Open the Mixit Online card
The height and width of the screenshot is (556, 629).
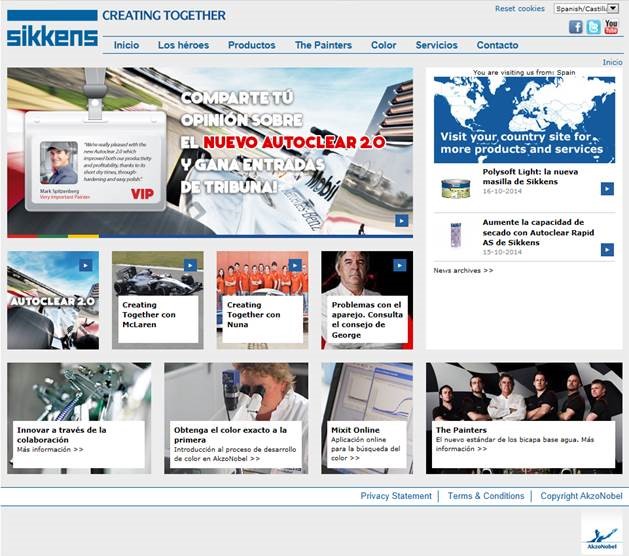point(367,418)
